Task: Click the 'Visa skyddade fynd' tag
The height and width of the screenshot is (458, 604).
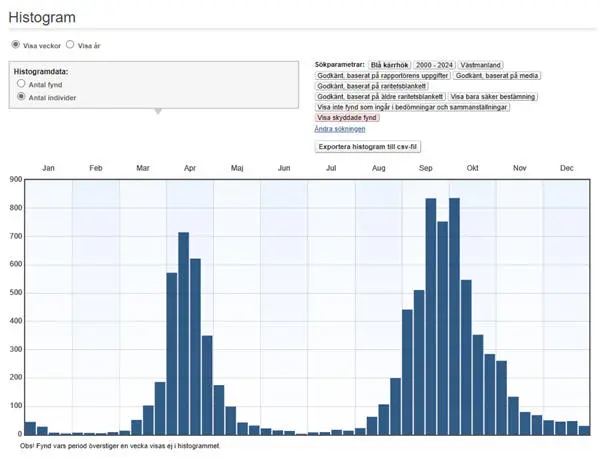Action: (x=346, y=118)
